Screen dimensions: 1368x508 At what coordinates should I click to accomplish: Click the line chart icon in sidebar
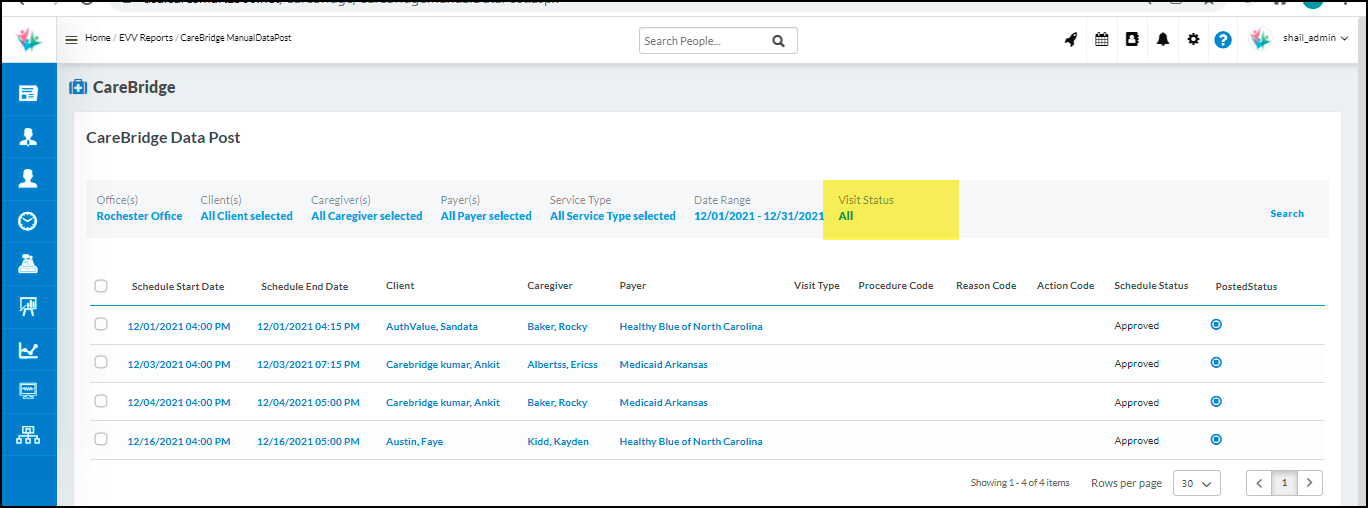(x=28, y=350)
